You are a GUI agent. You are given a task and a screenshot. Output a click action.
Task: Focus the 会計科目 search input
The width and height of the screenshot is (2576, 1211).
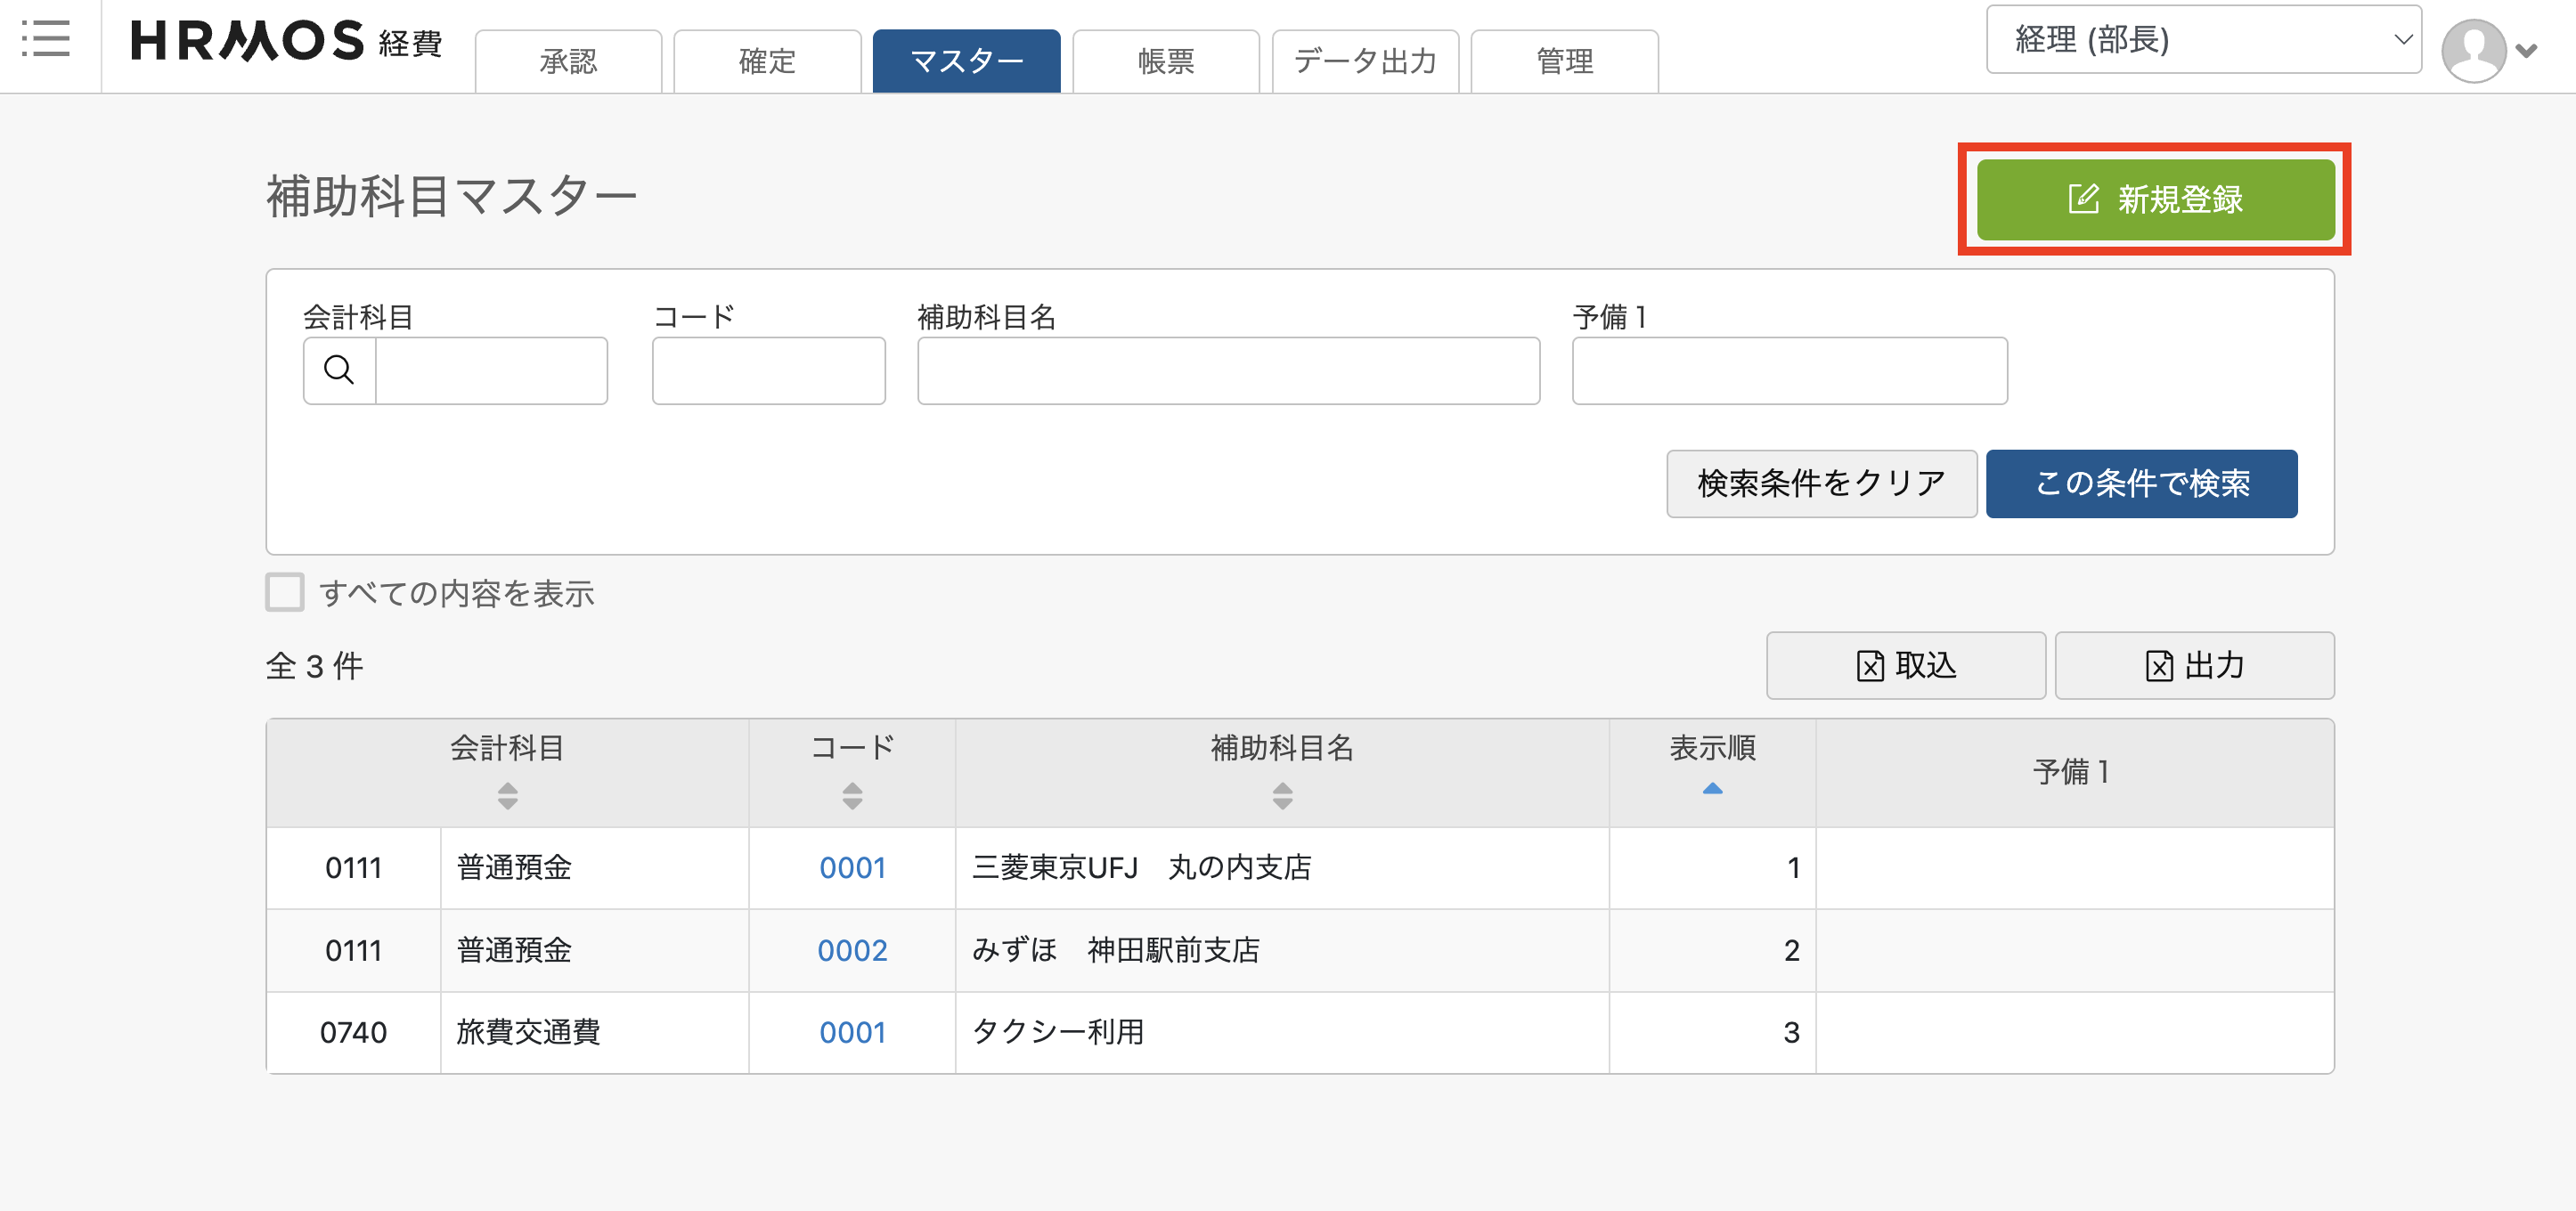pos(491,370)
